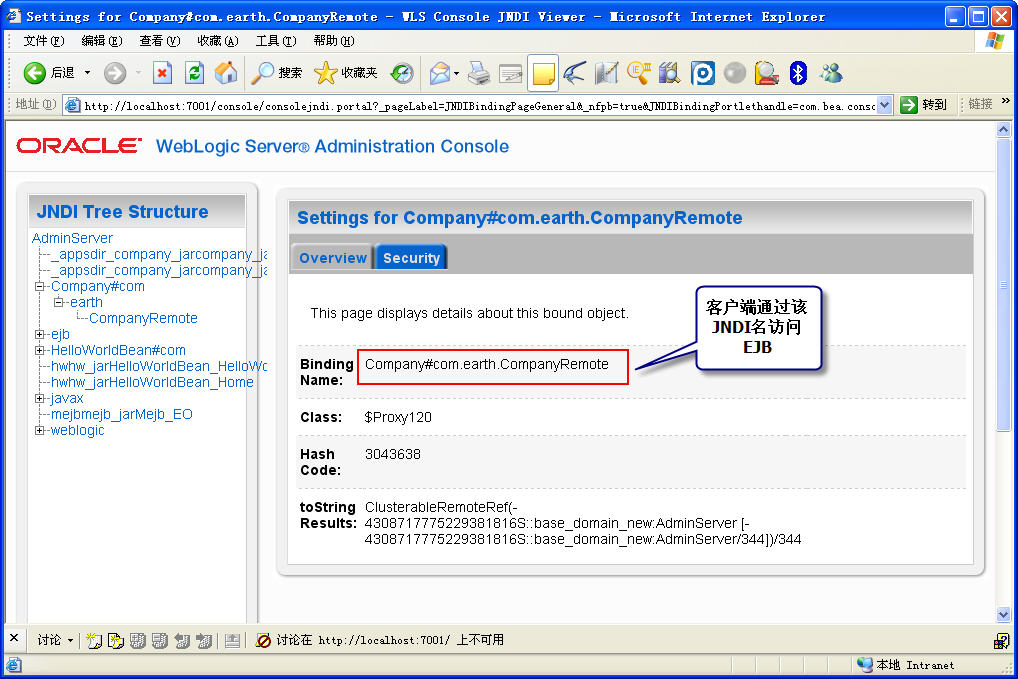Open the address bar dropdown arrow

(x=884, y=105)
